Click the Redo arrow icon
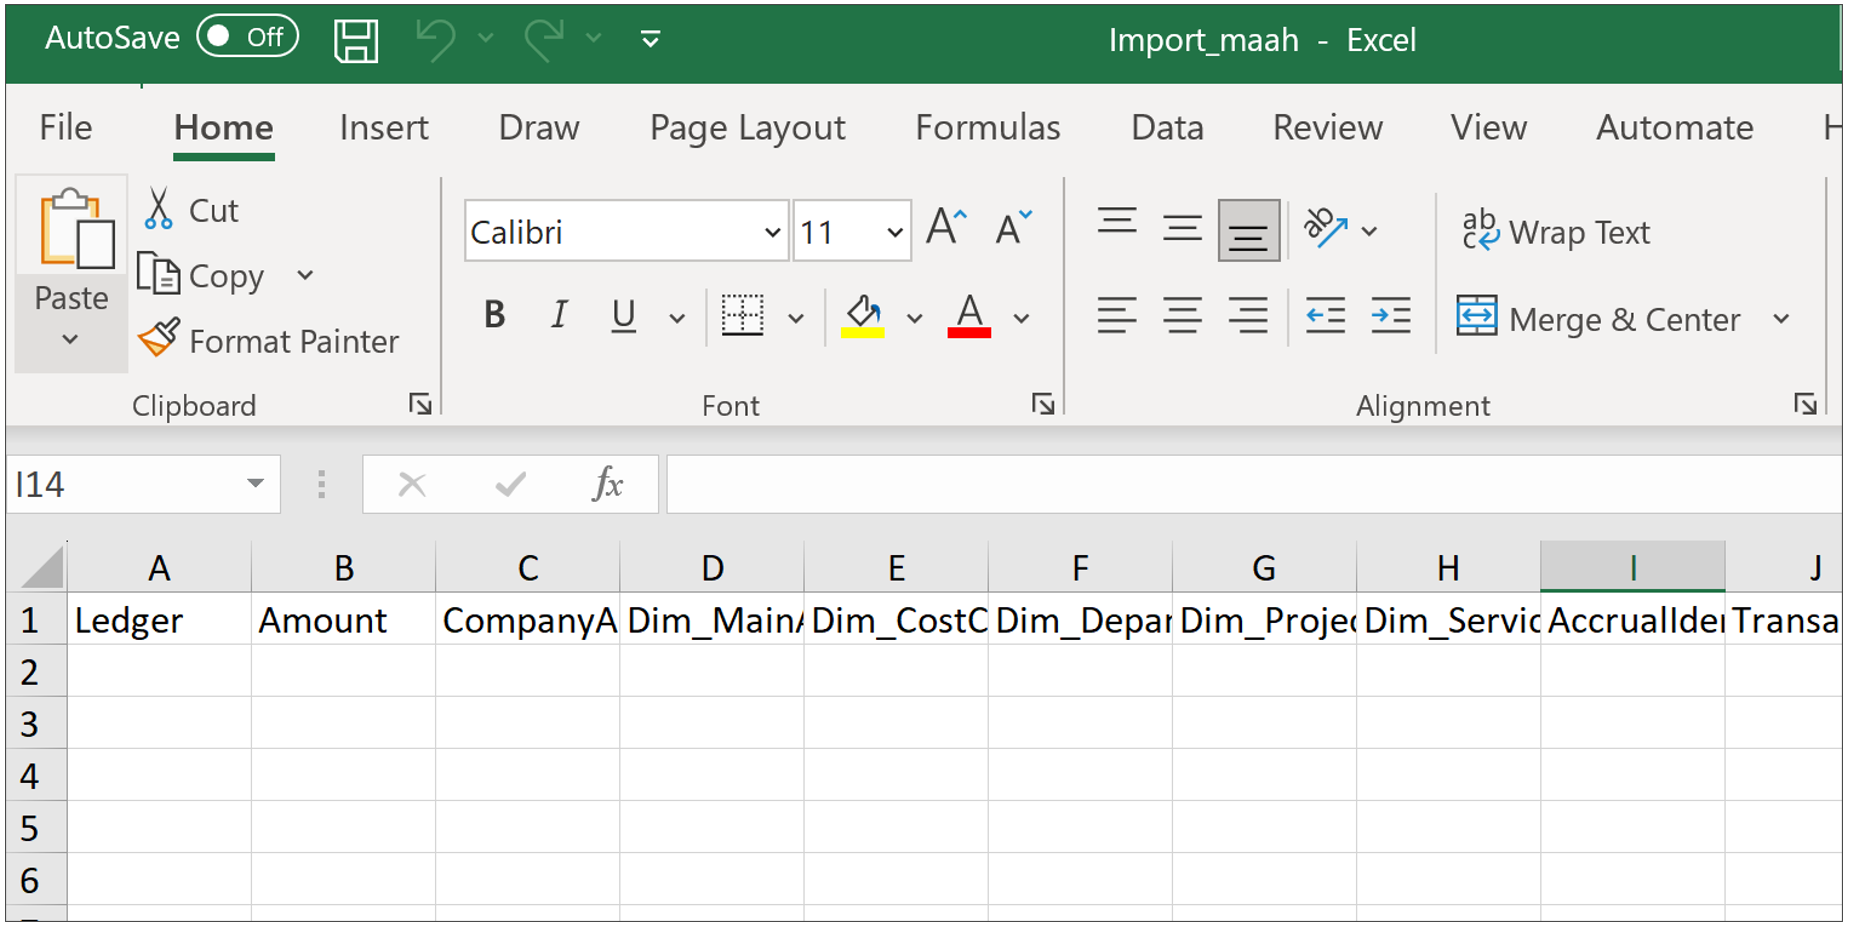 (x=544, y=40)
